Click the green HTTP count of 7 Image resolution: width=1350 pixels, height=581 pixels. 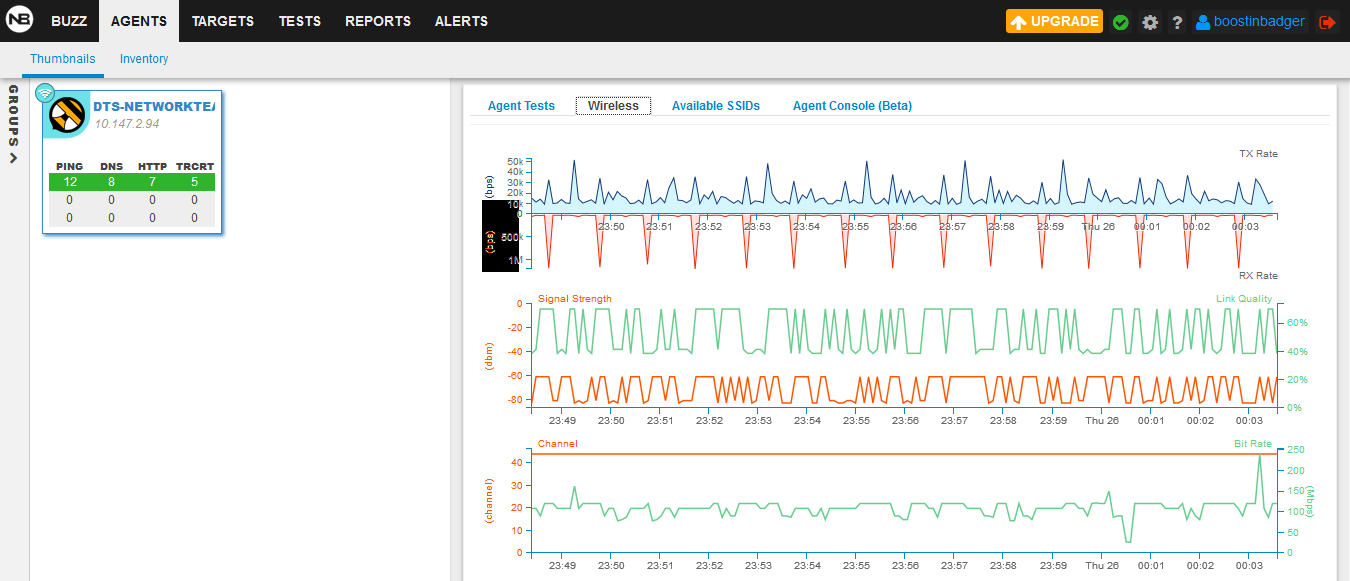tap(152, 181)
